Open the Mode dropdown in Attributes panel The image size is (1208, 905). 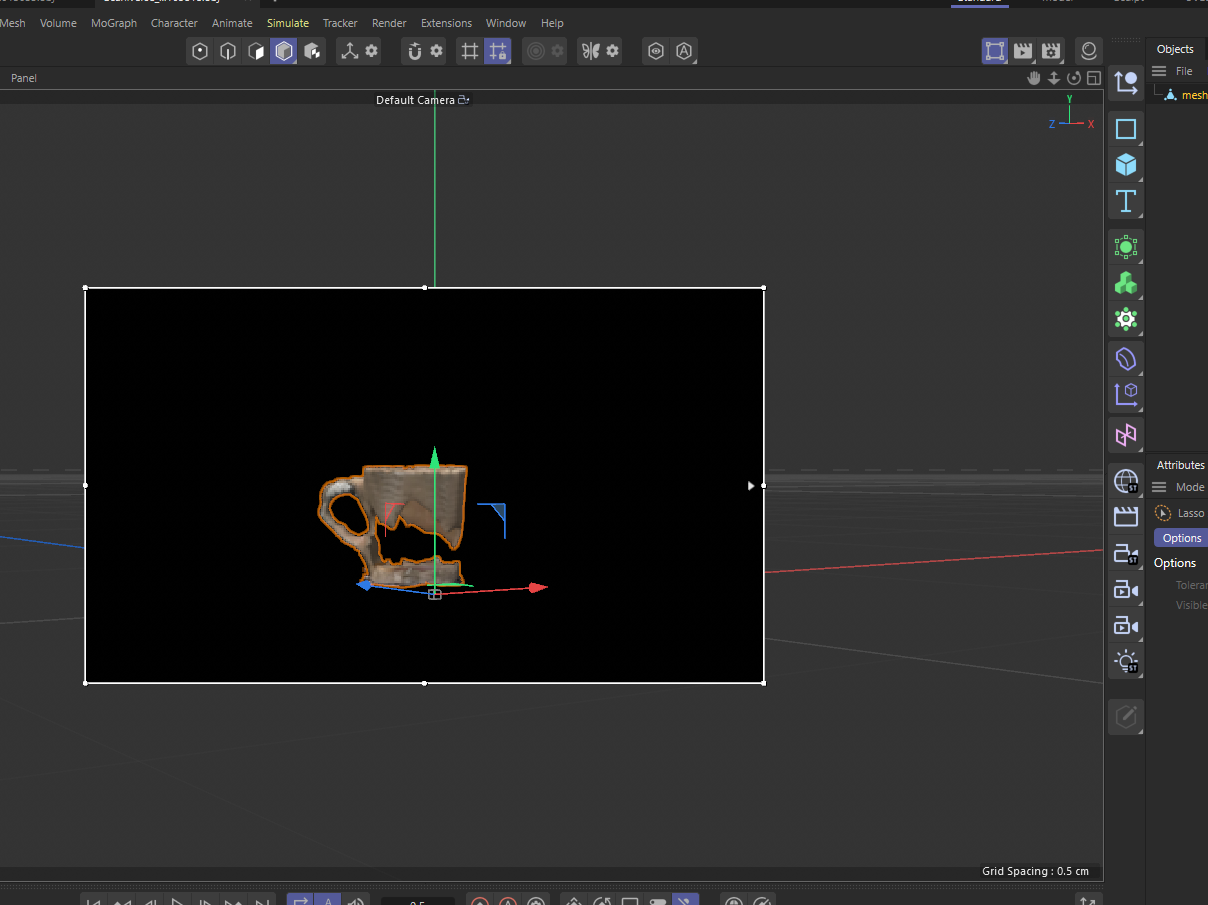[1190, 487]
